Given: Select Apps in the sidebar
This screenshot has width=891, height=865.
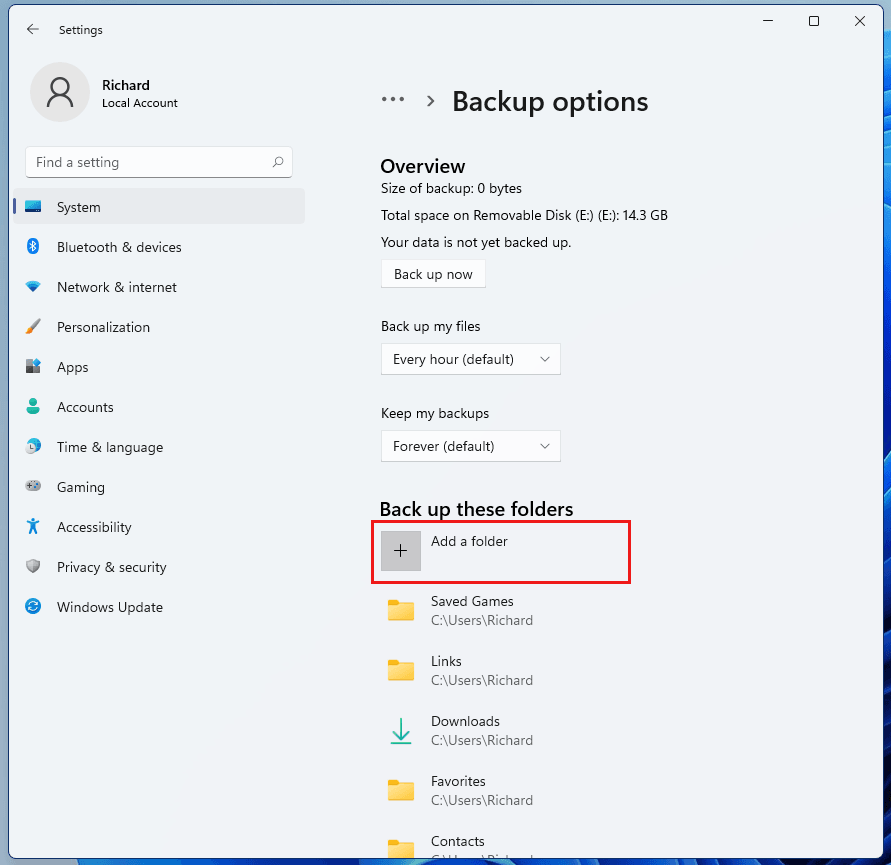Looking at the screenshot, I should 159,367.
